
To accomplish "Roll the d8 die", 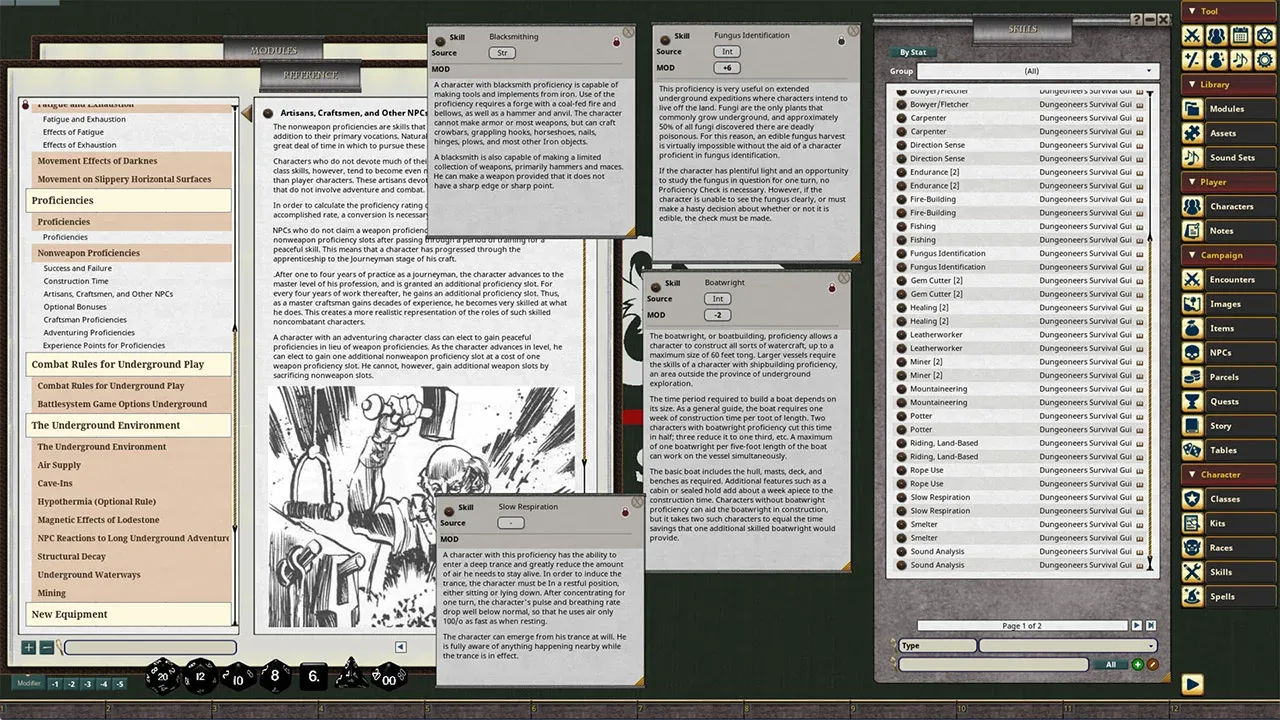I will (x=275, y=677).
